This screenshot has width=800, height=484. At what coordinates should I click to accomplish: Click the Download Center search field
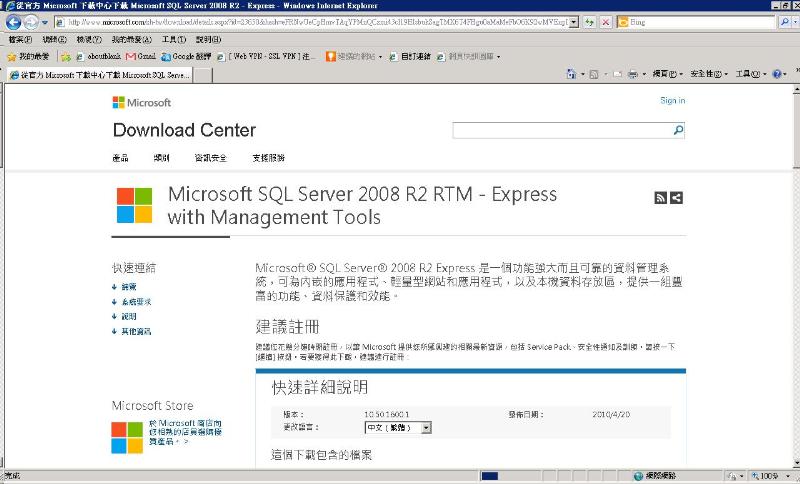[x=562, y=131]
